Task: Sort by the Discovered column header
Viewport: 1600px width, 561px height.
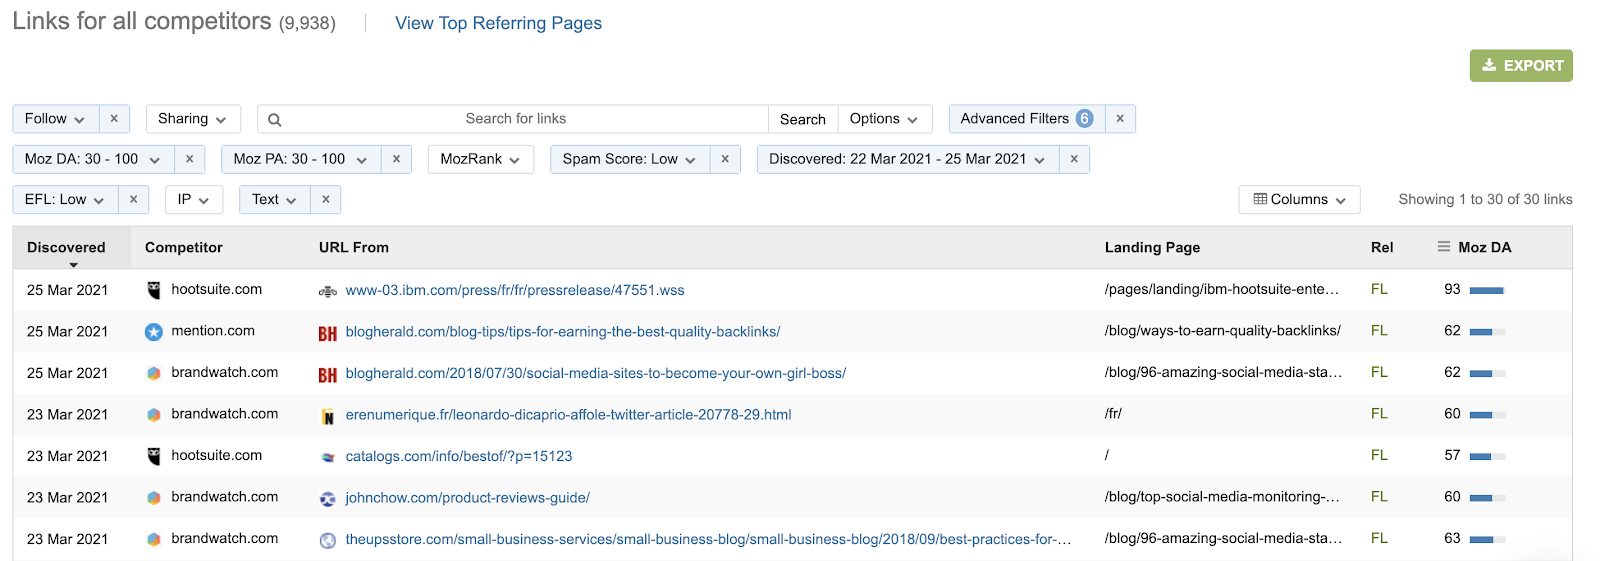Action: click(x=66, y=247)
